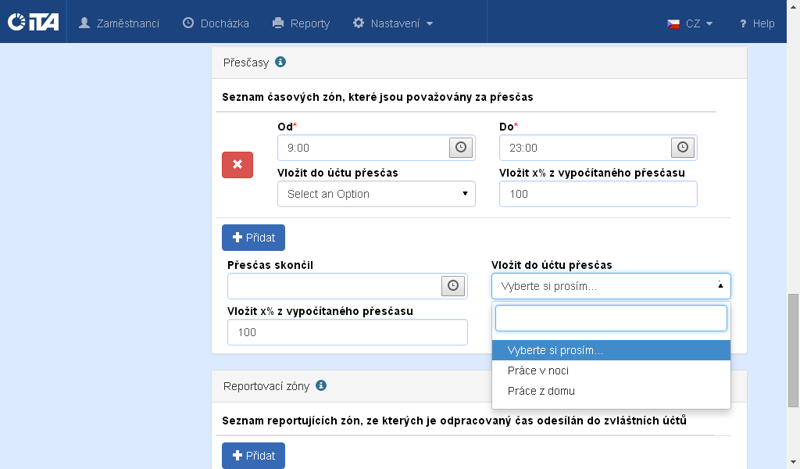800x469 pixels.
Task: Click the clock icon beside the Od field
Action: coord(460,147)
